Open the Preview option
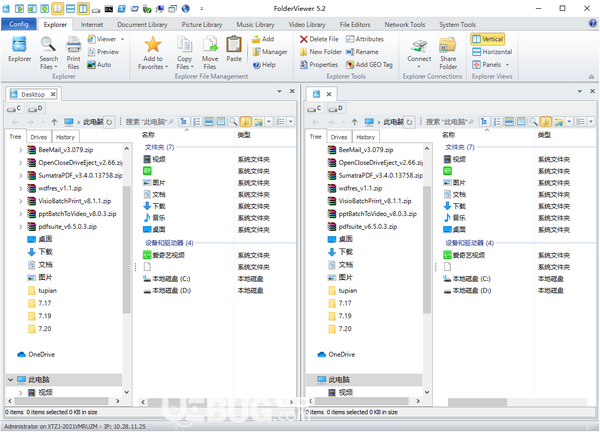600x432 pixels. coord(103,52)
